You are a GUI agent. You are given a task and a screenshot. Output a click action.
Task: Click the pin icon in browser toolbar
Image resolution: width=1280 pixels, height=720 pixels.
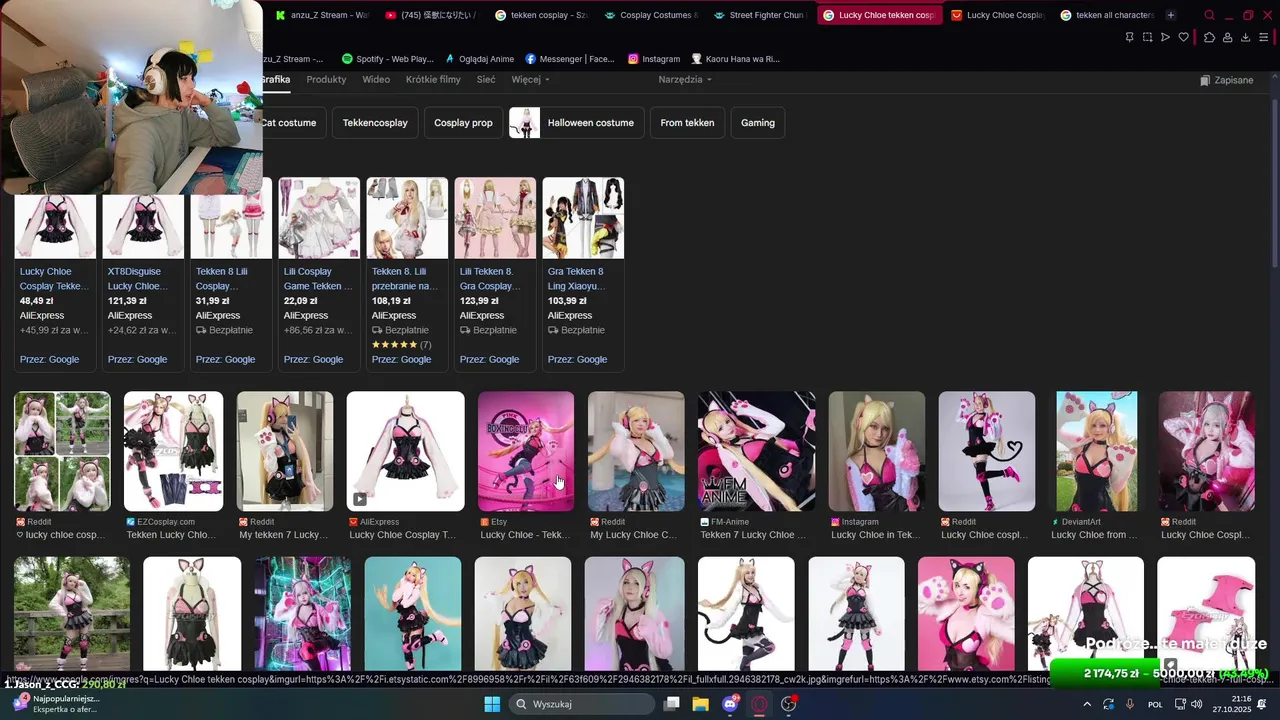click(x=1130, y=37)
